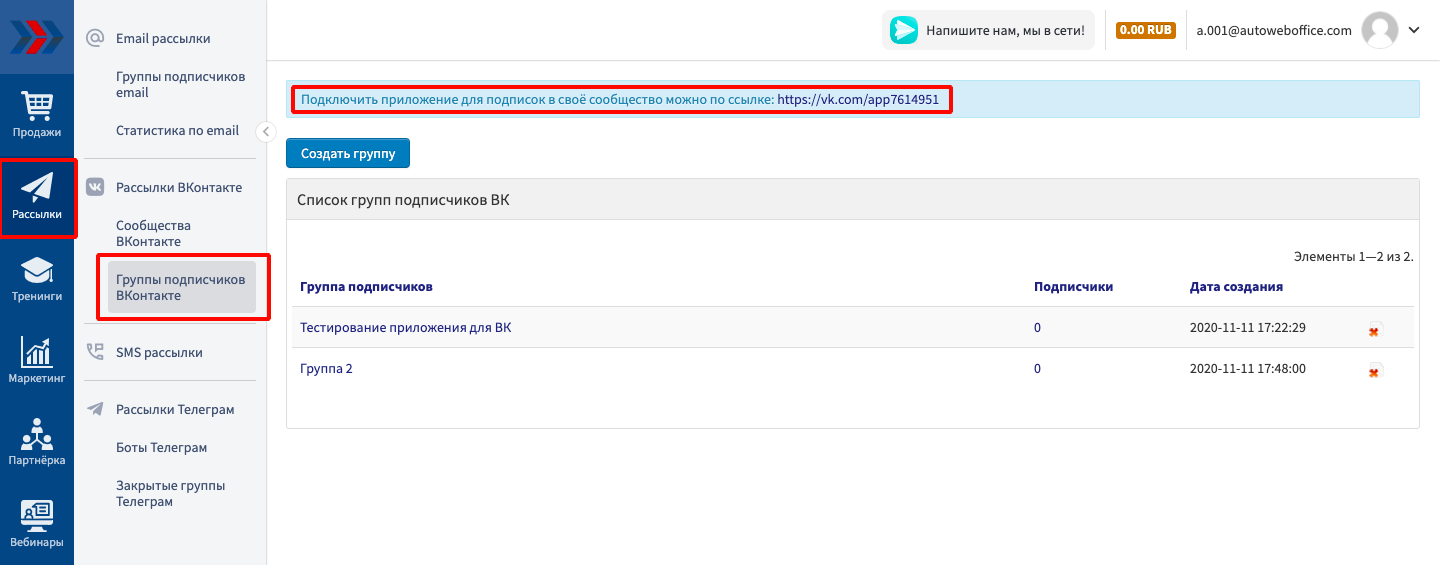Open the Маркетинг chart section

pyautogui.click(x=37, y=361)
